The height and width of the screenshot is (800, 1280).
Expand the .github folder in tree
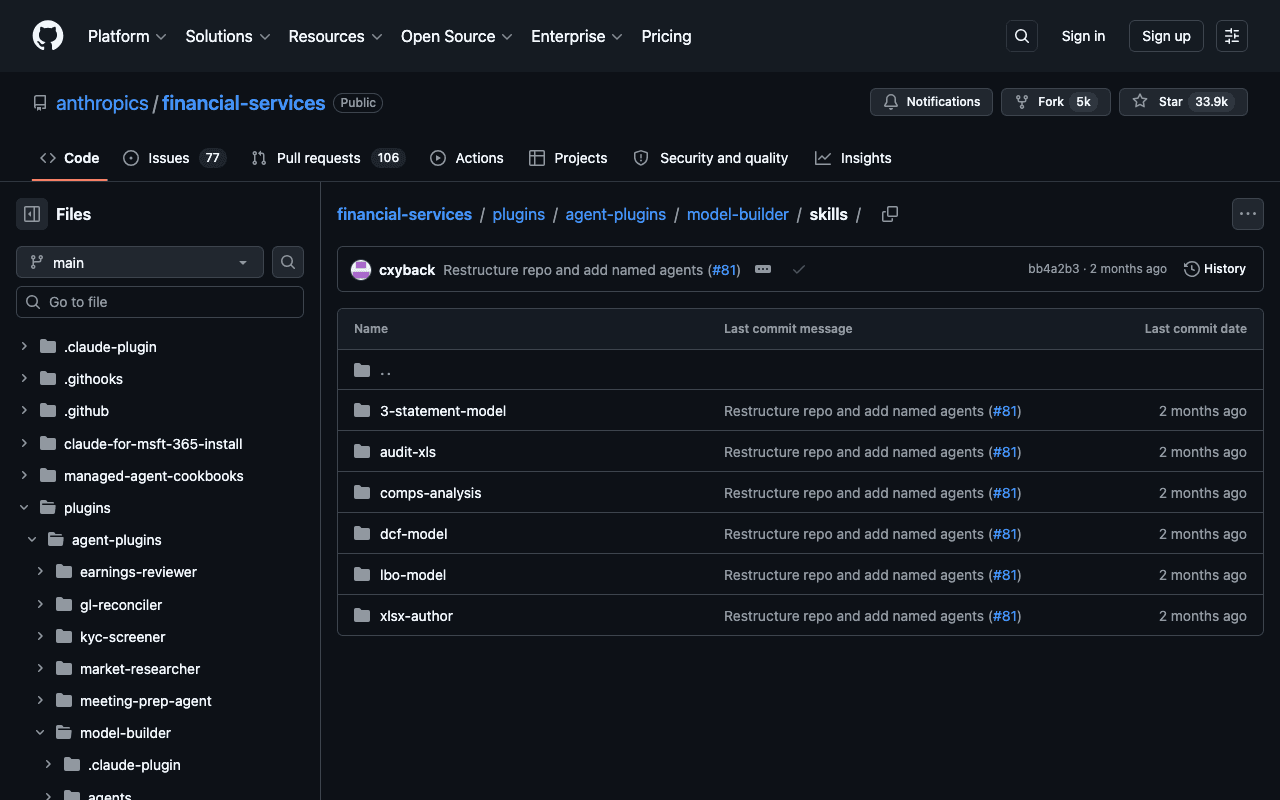pyautogui.click(x=24, y=411)
